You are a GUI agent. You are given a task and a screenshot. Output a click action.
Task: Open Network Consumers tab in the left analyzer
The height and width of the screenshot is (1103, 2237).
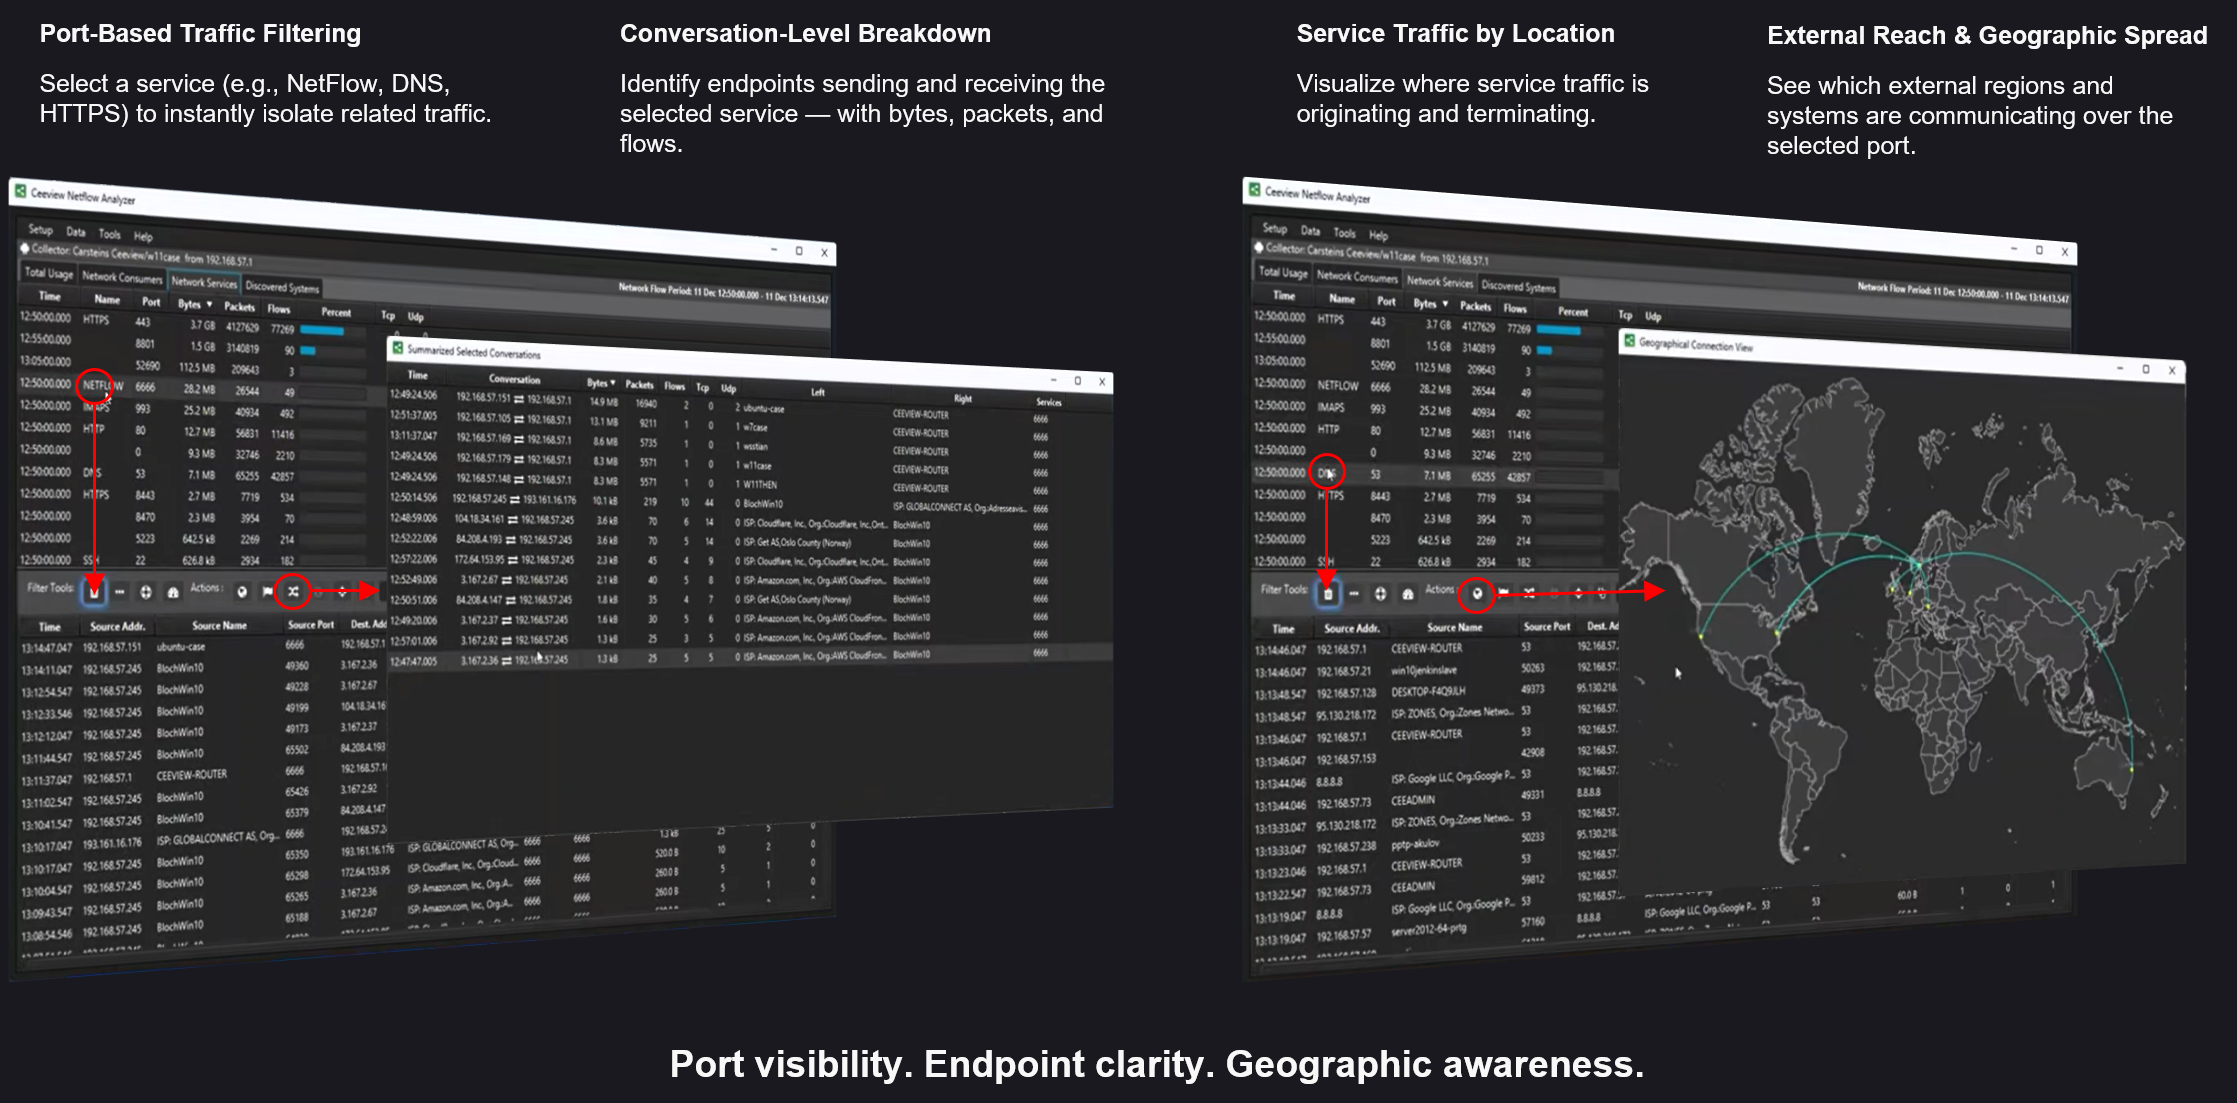pyautogui.click(x=122, y=277)
